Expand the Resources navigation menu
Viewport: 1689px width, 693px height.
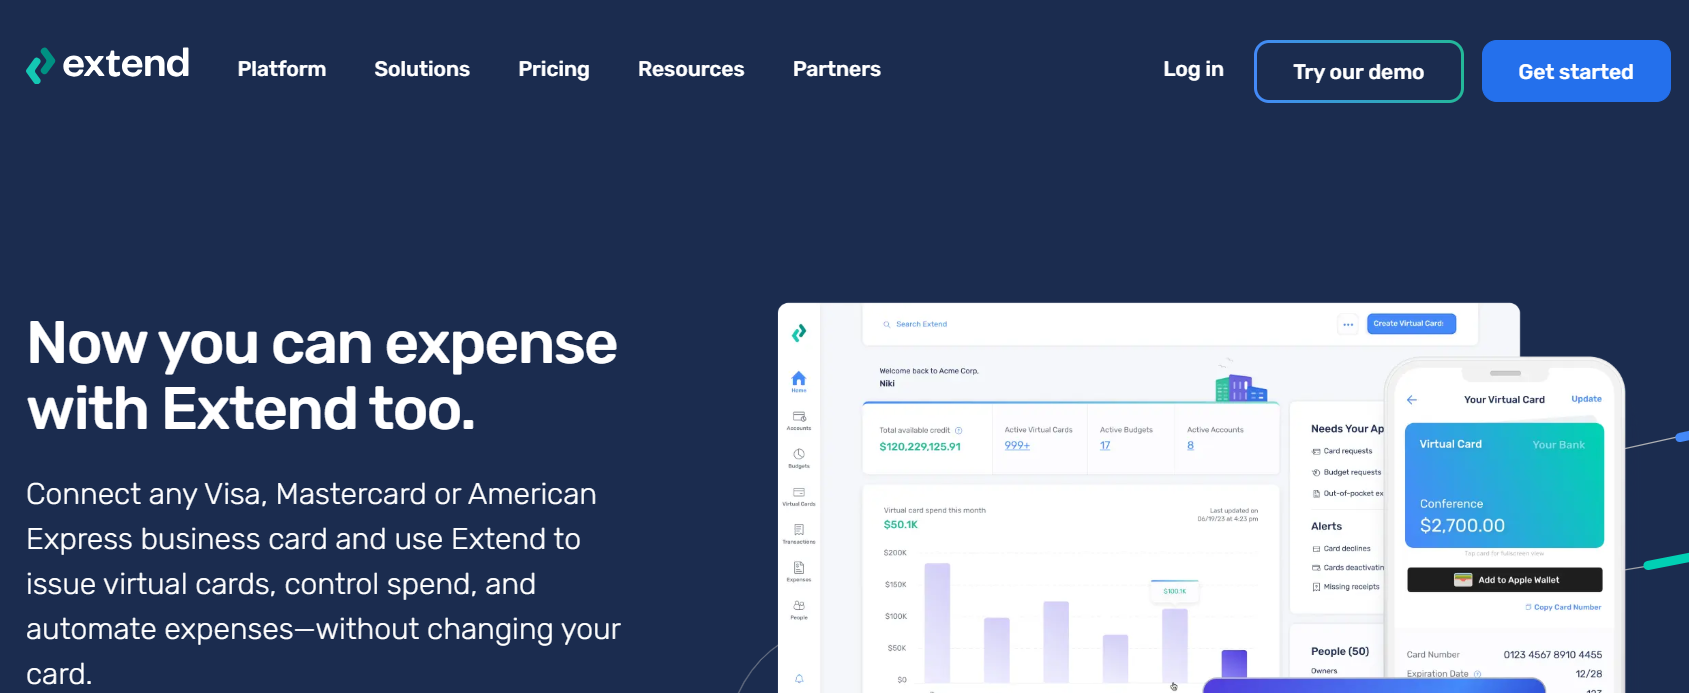691,69
